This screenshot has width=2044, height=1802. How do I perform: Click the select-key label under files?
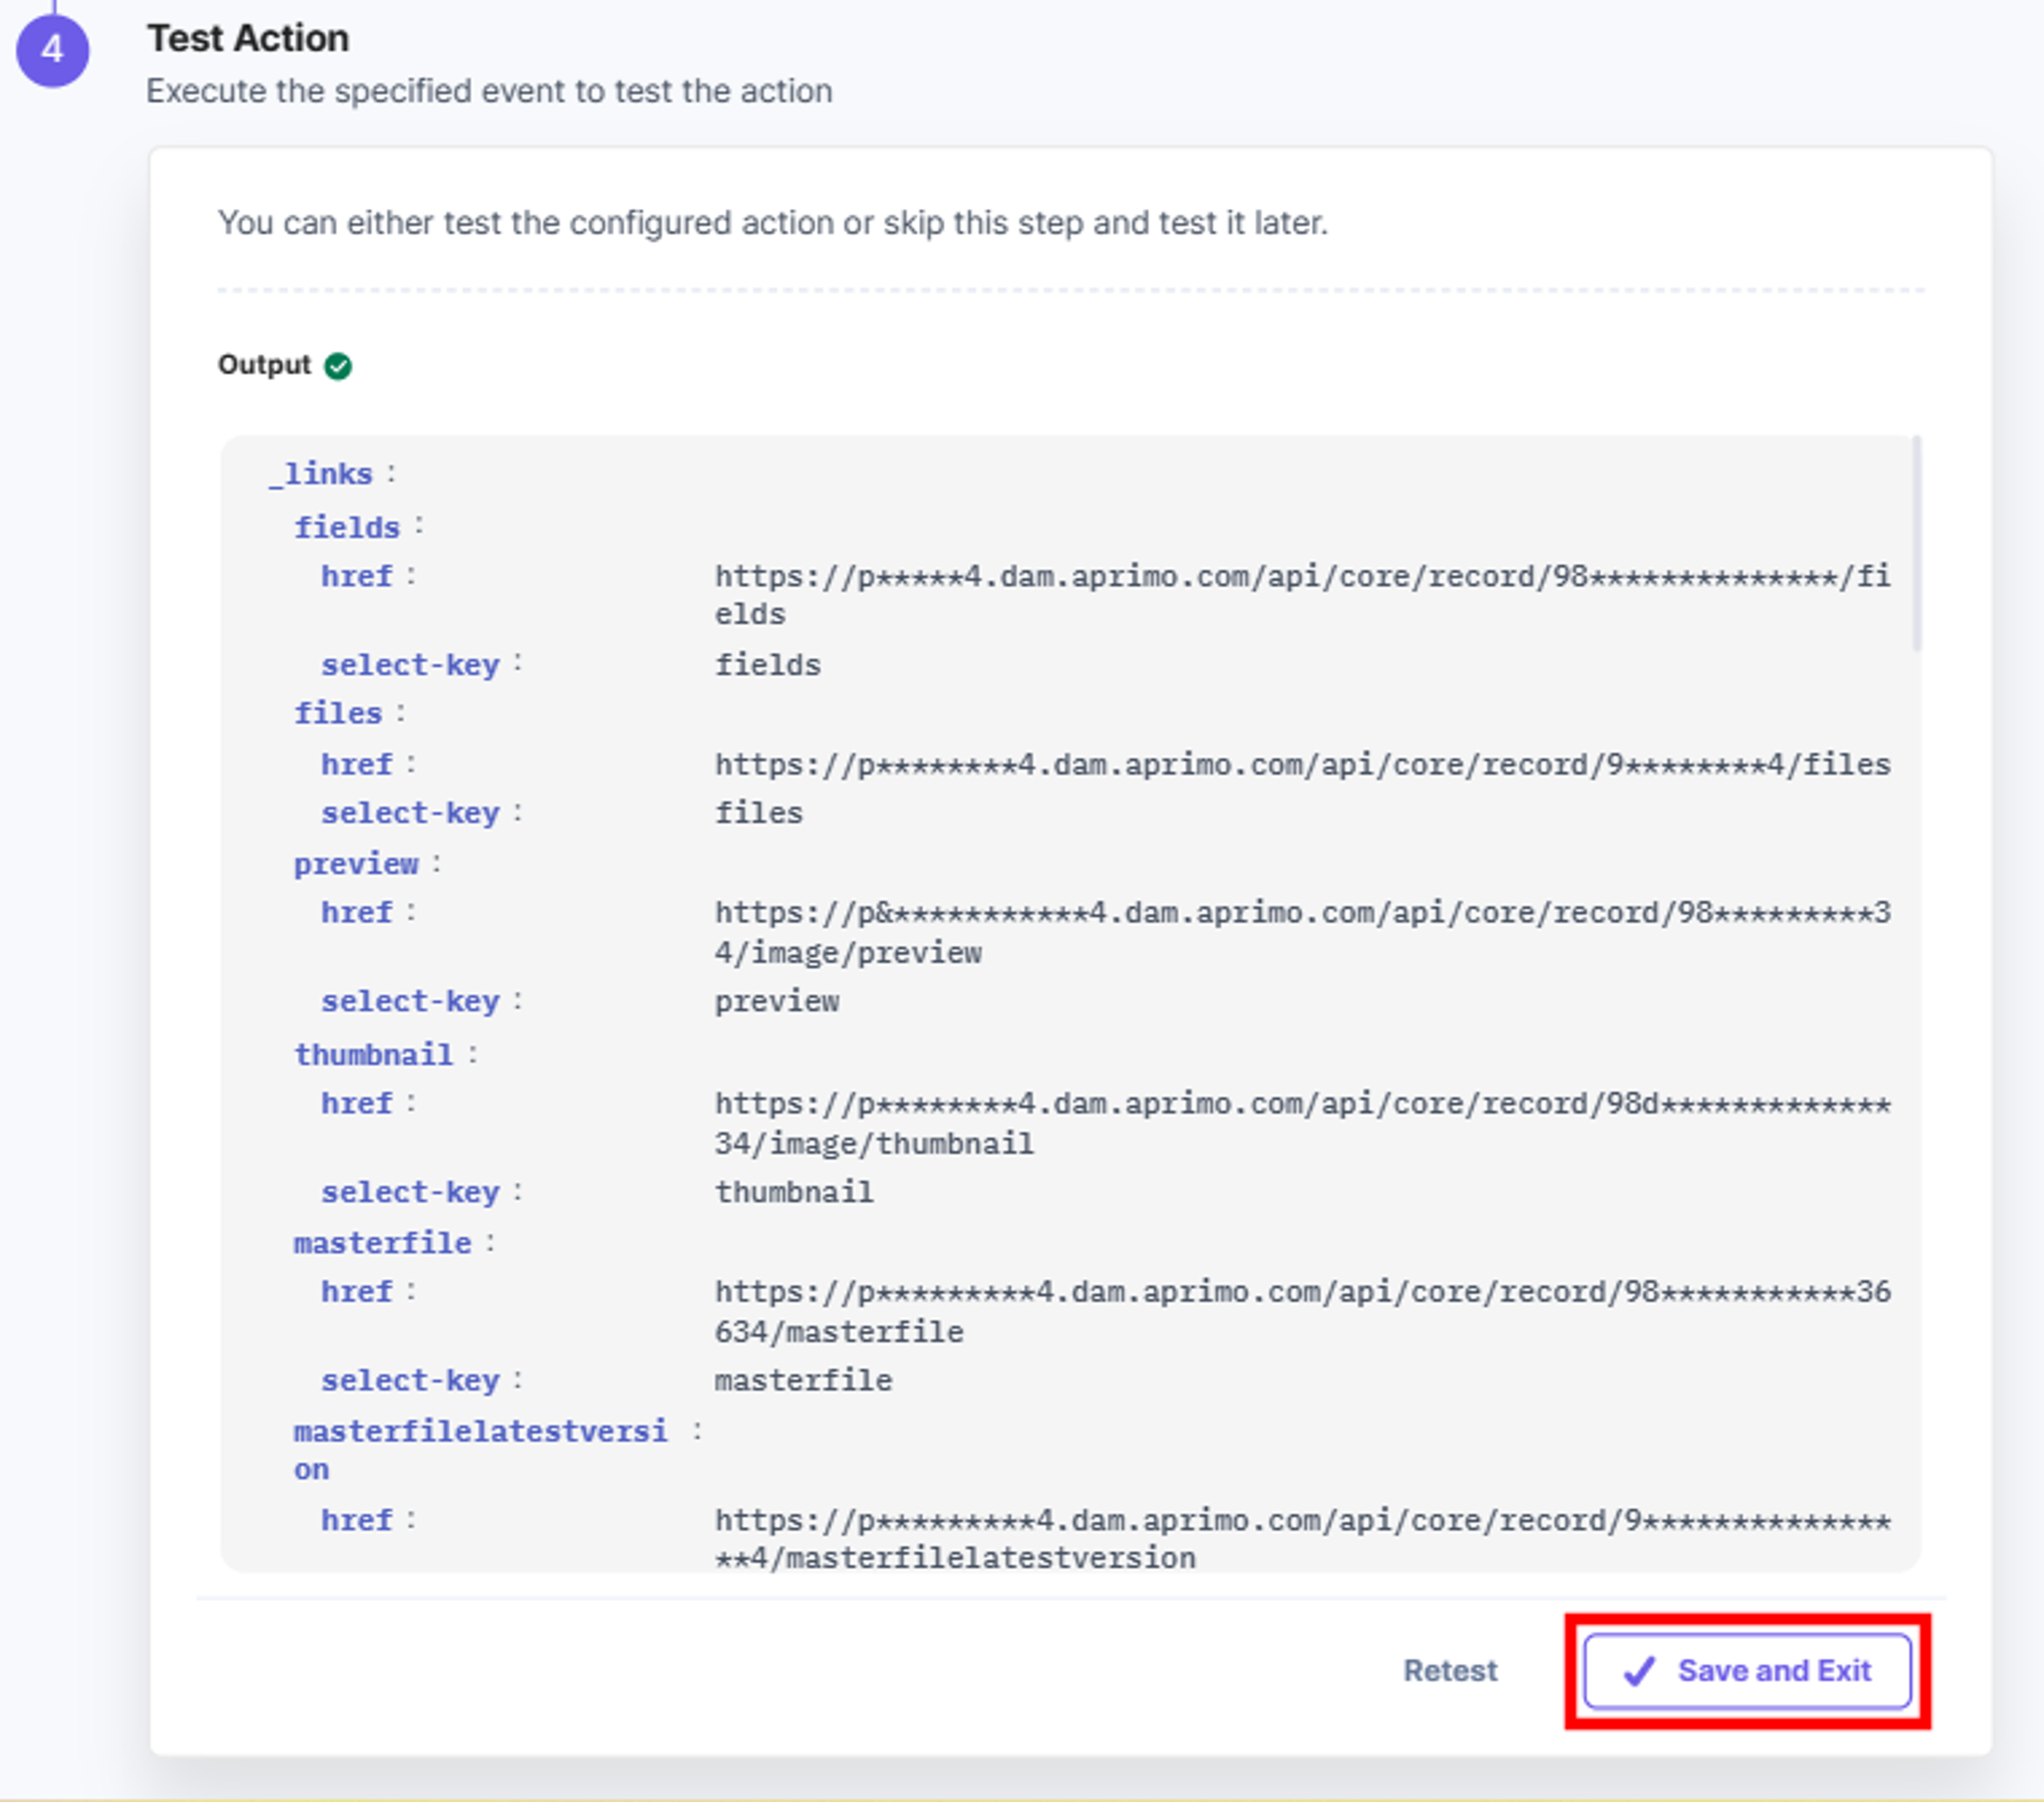click(410, 813)
